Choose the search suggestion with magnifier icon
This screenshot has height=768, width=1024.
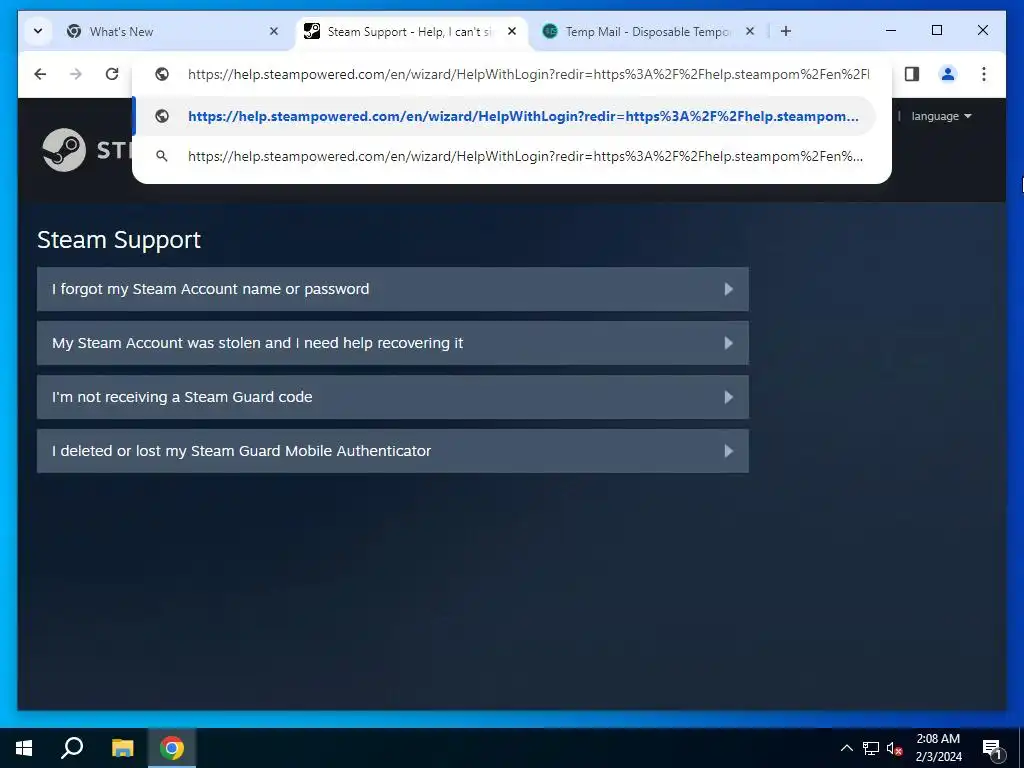[x=504, y=156]
